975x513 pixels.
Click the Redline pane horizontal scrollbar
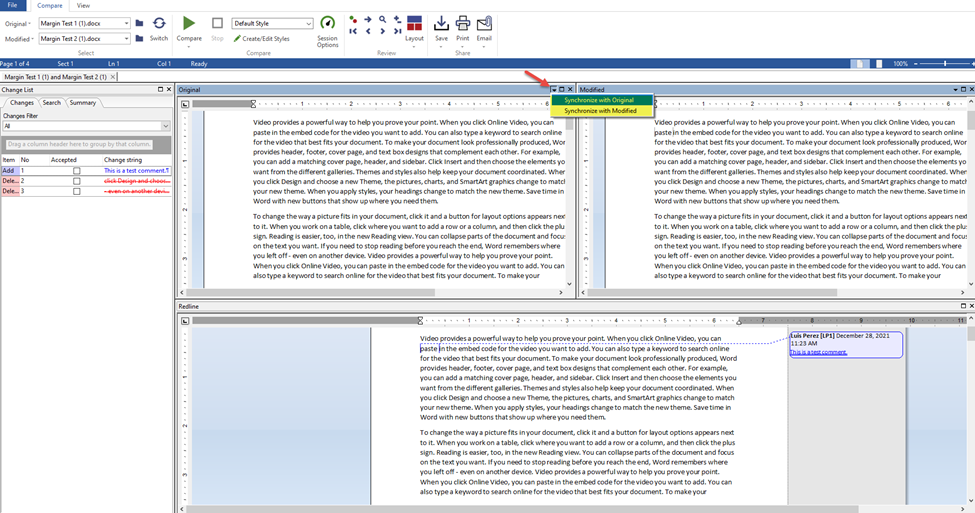522,509
